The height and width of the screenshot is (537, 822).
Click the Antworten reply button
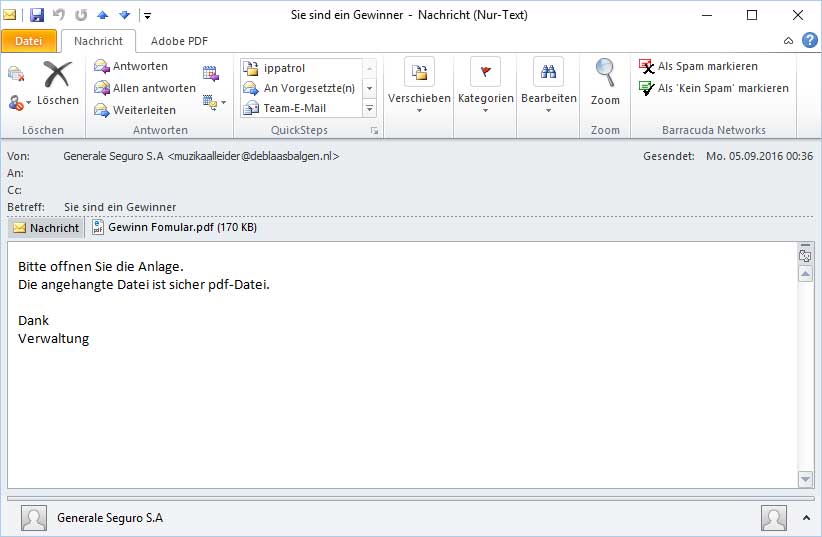click(x=131, y=66)
